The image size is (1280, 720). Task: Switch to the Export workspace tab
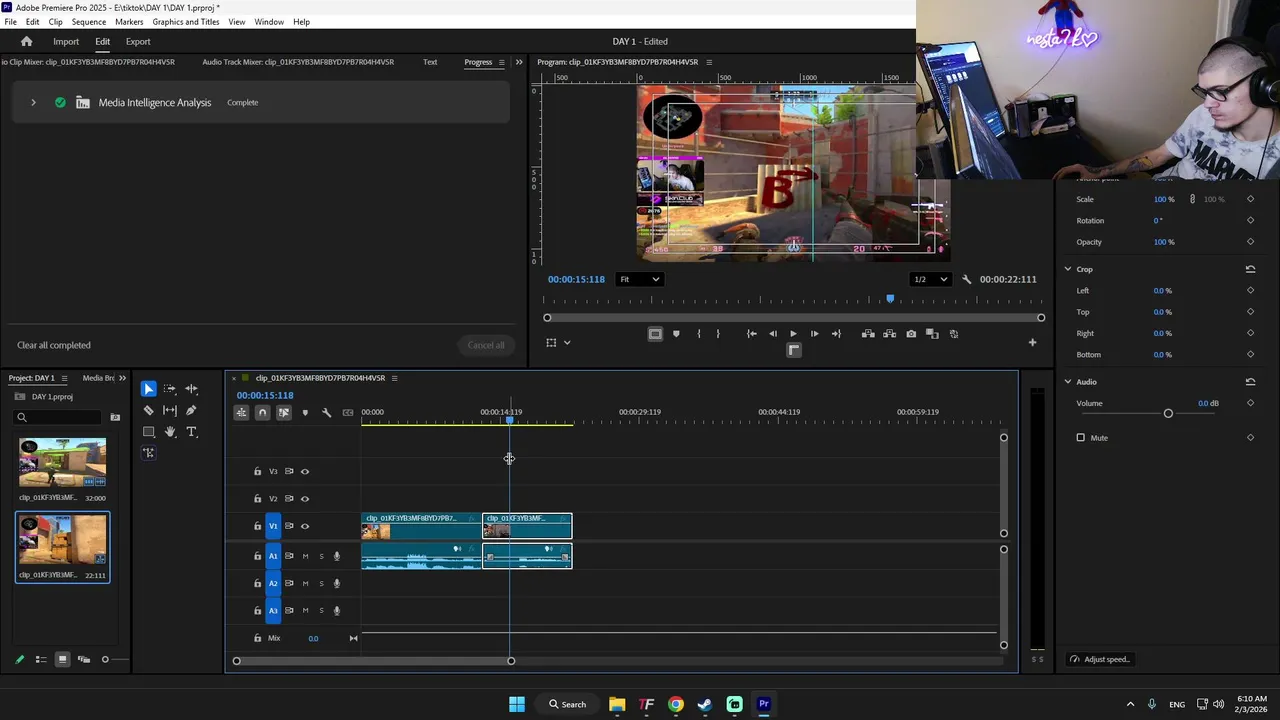138,41
